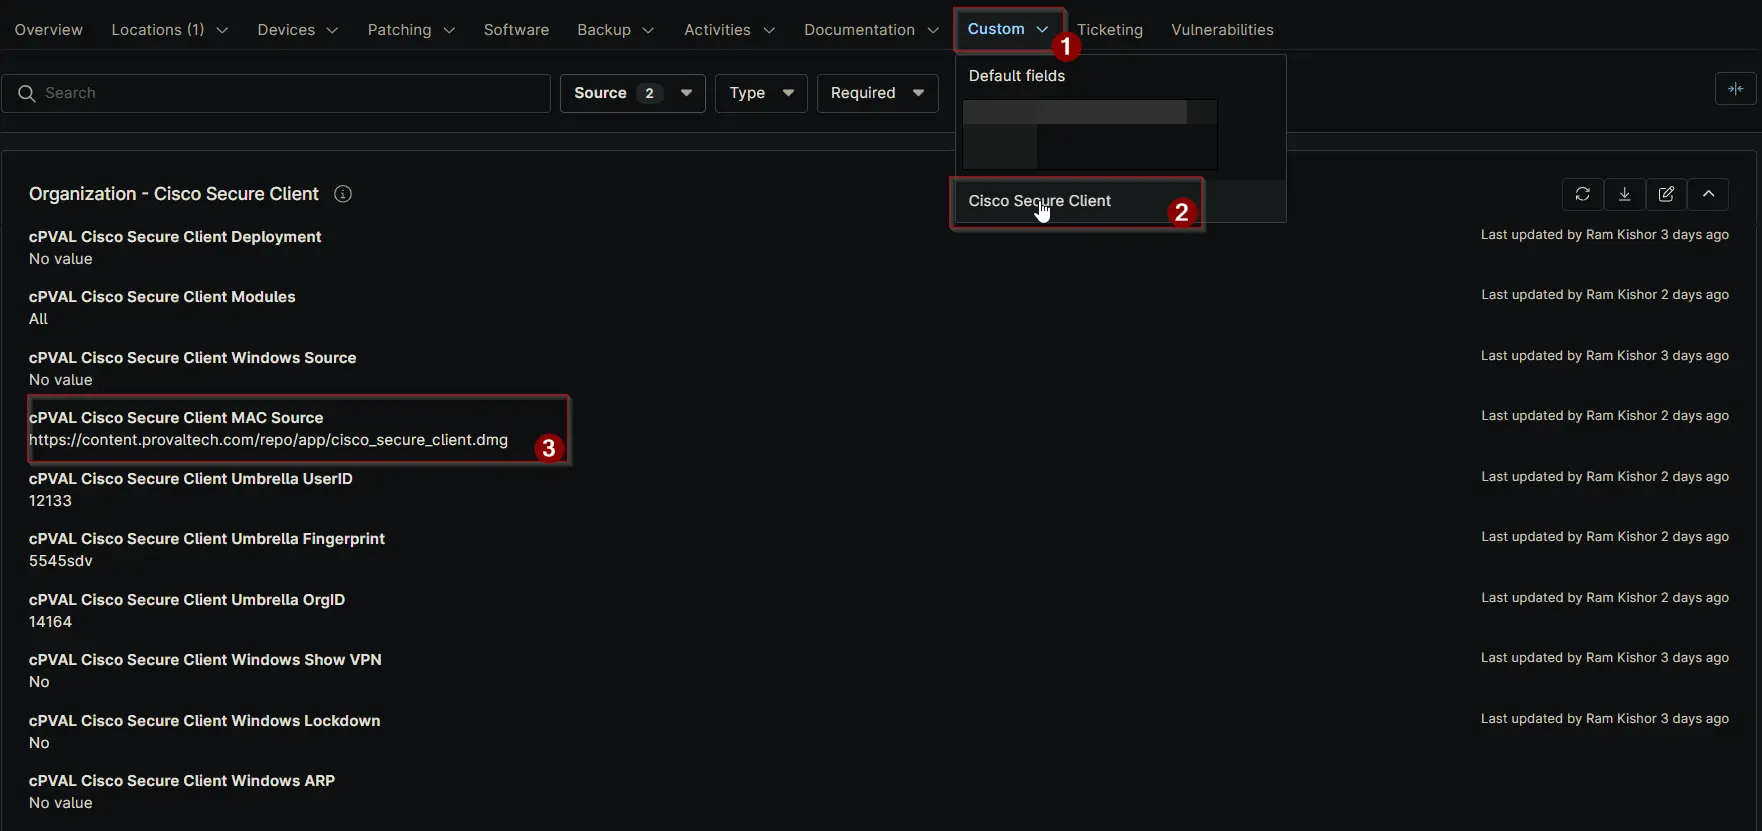Click the info icon beside section title

coord(343,194)
